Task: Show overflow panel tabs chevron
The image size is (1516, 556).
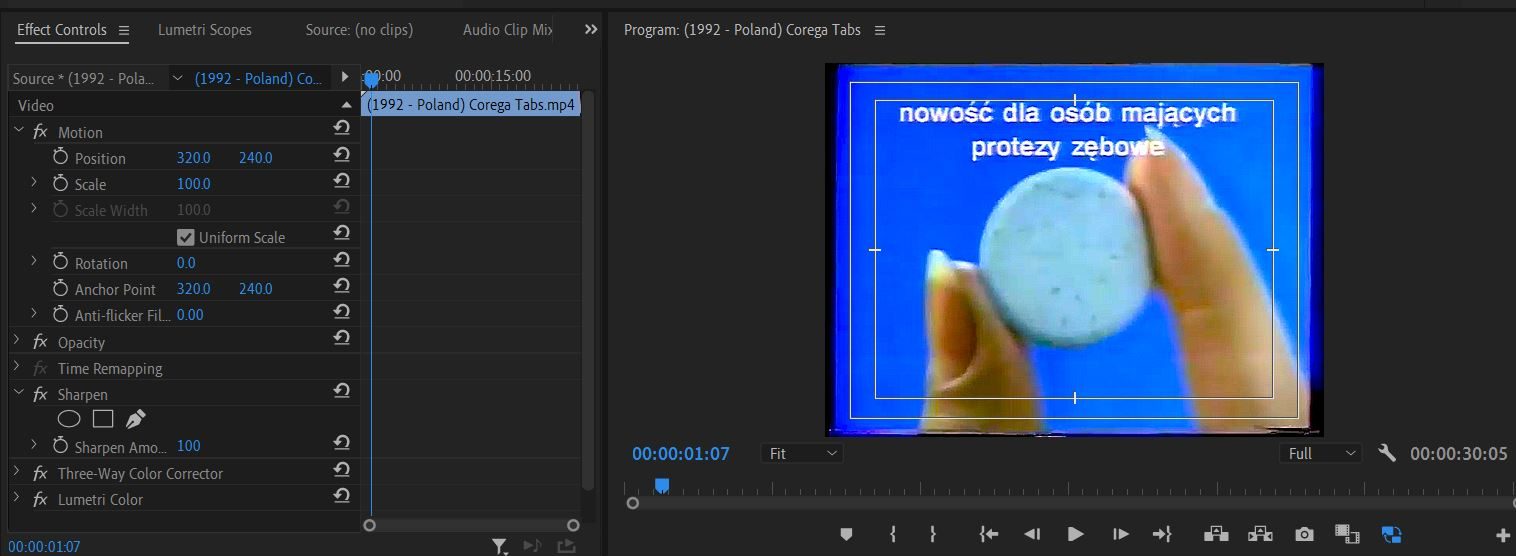Action: 591,30
